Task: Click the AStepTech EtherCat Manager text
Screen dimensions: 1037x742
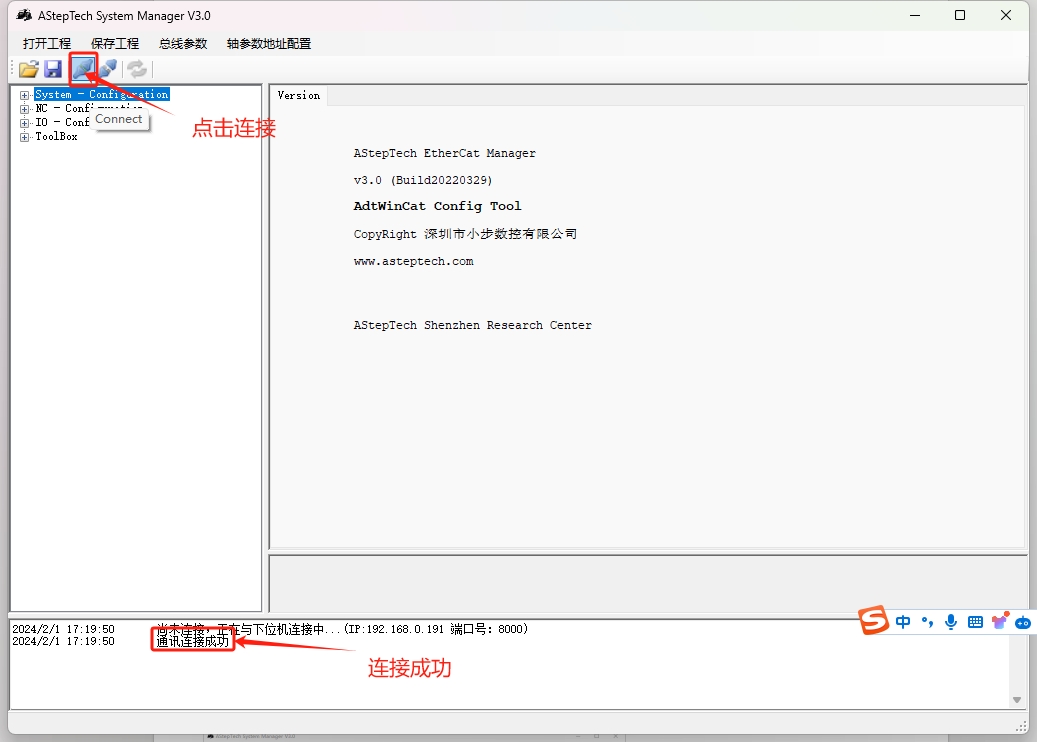Action: pos(444,153)
